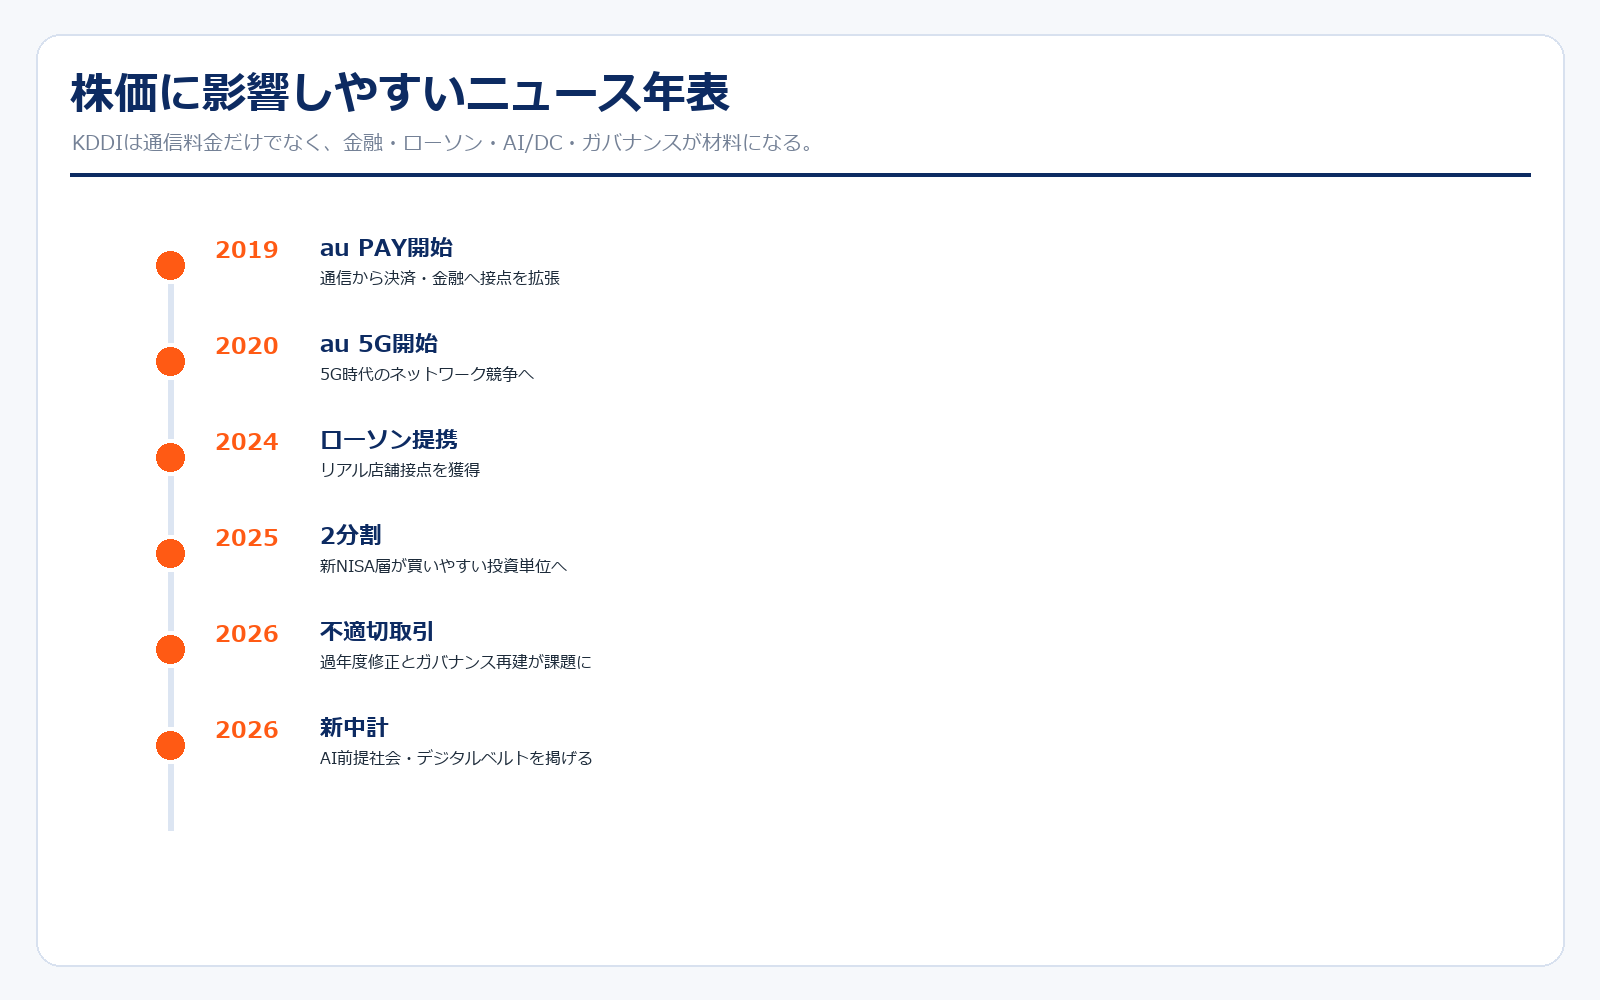This screenshot has height=1000, width=1600.
Task: Click the description リアル店舗接点を獲得
Action: (400, 470)
